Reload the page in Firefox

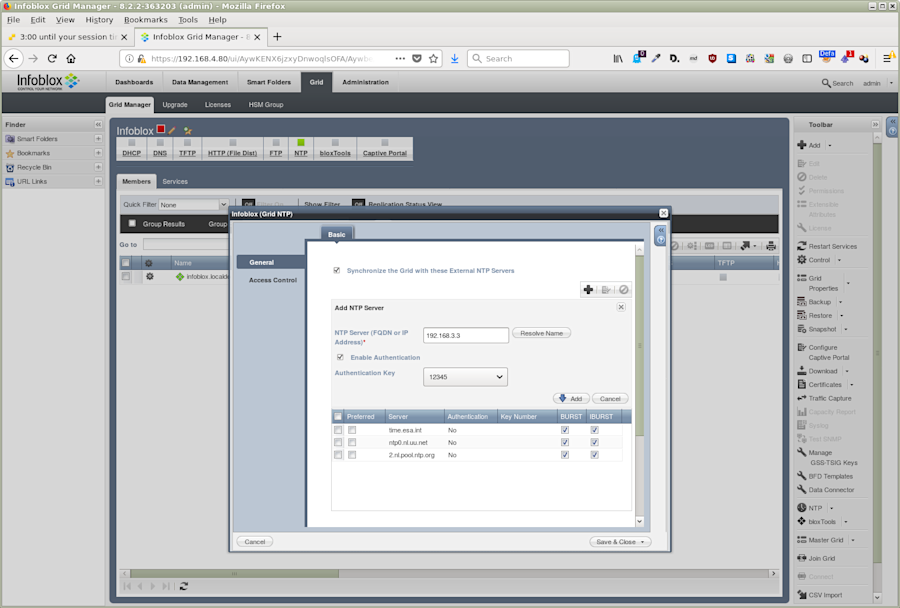[x=52, y=59]
